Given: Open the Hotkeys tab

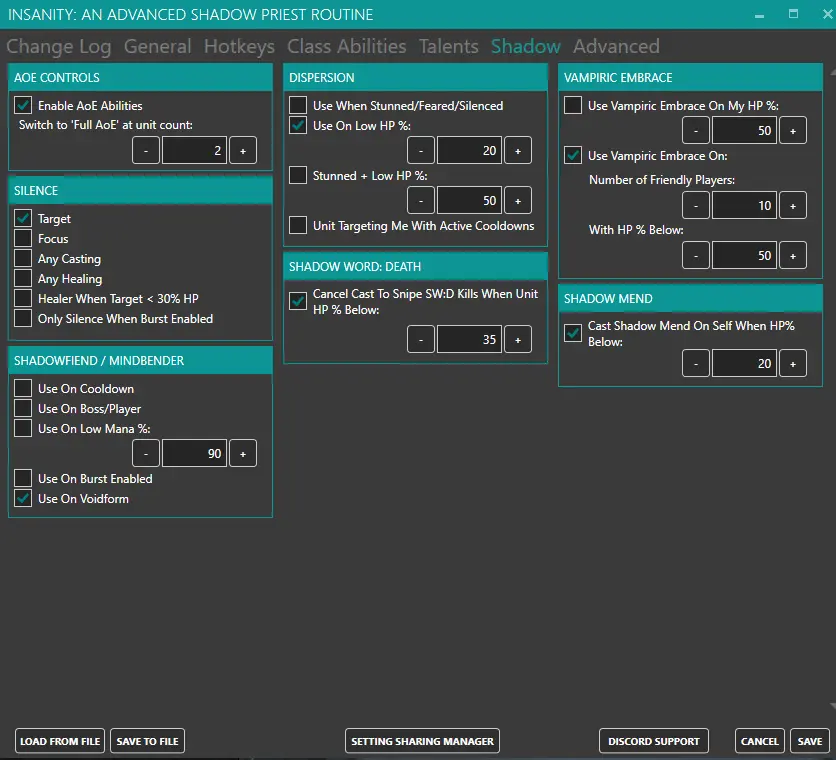Looking at the screenshot, I should point(239,46).
